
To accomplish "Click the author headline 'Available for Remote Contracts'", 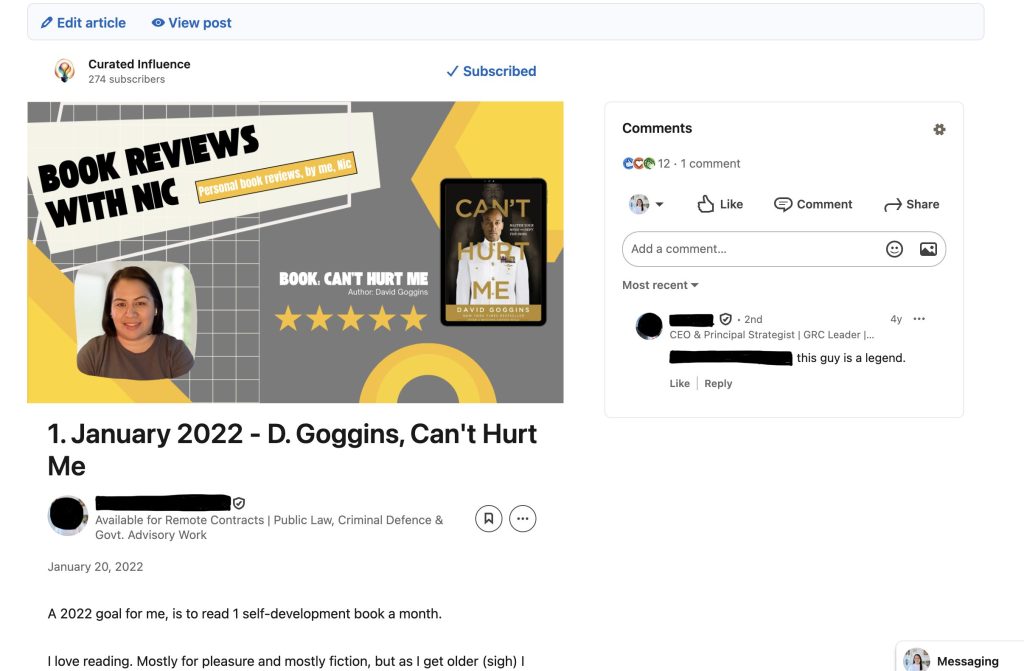I will click(269, 527).
